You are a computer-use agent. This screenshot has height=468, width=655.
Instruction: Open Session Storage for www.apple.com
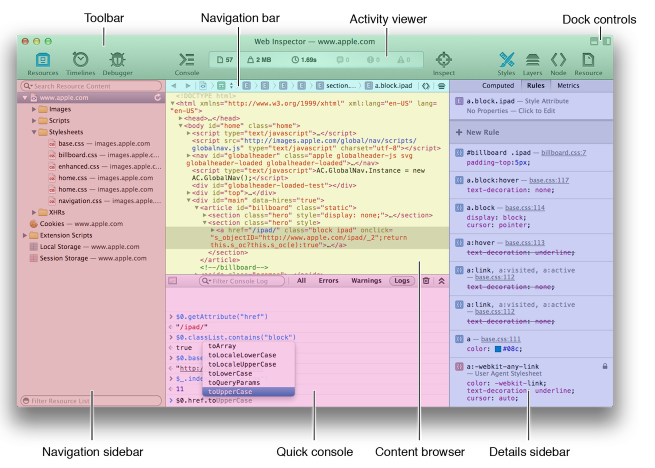pyautogui.click(x=88, y=258)
